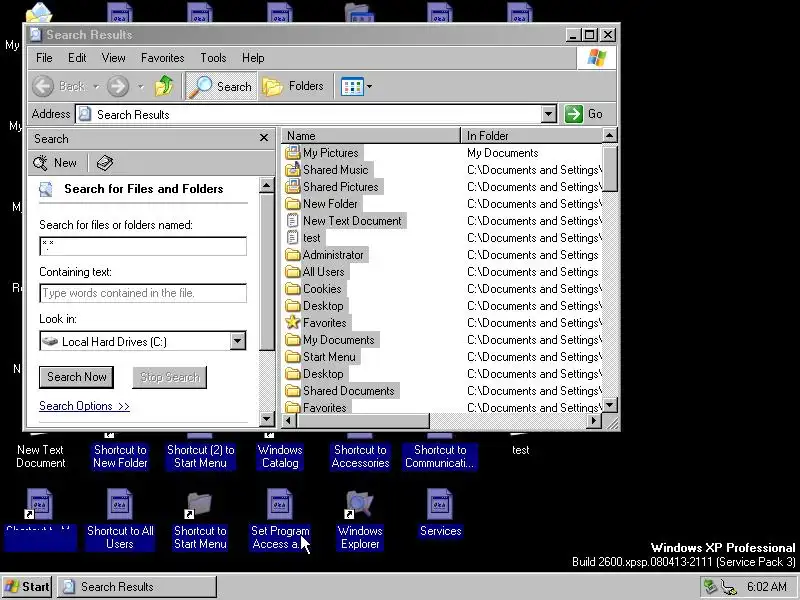The height and width of the screenshot is (600, 800).
Task: Click the taskbar clock showing 6:02 AM
Action: click(x=766, y=587)
